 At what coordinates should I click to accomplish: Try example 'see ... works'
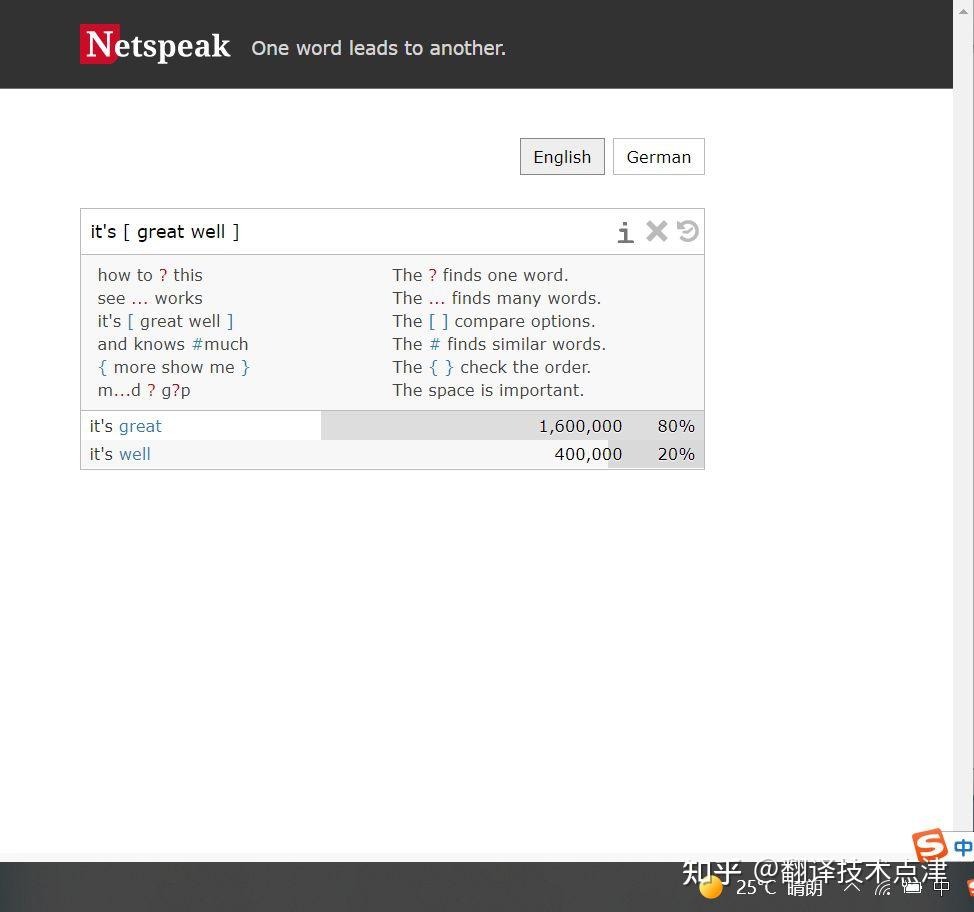(149, 298)
